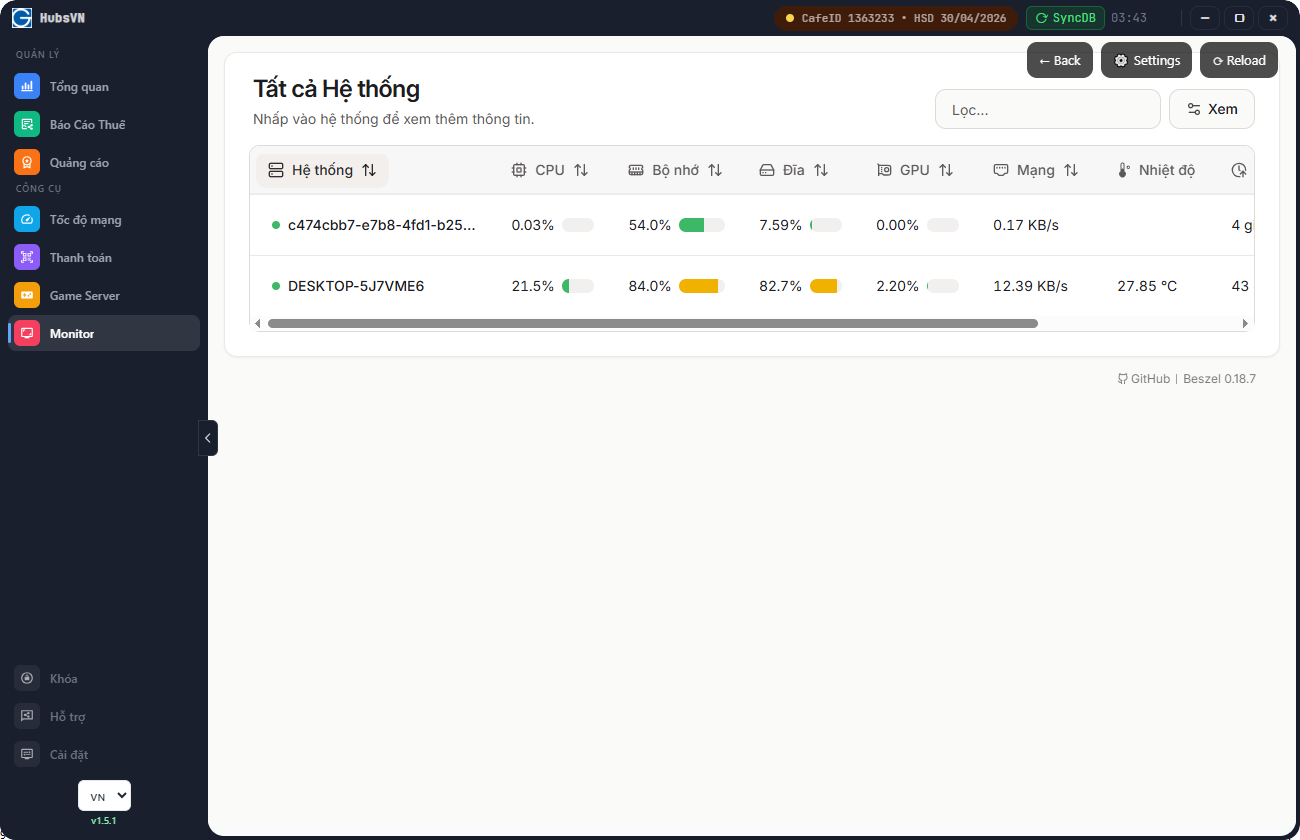Focus the Lọc filter input field
Image resolution: width=1300 pixels, height=840 pixels.
(x=1047, y=109)
